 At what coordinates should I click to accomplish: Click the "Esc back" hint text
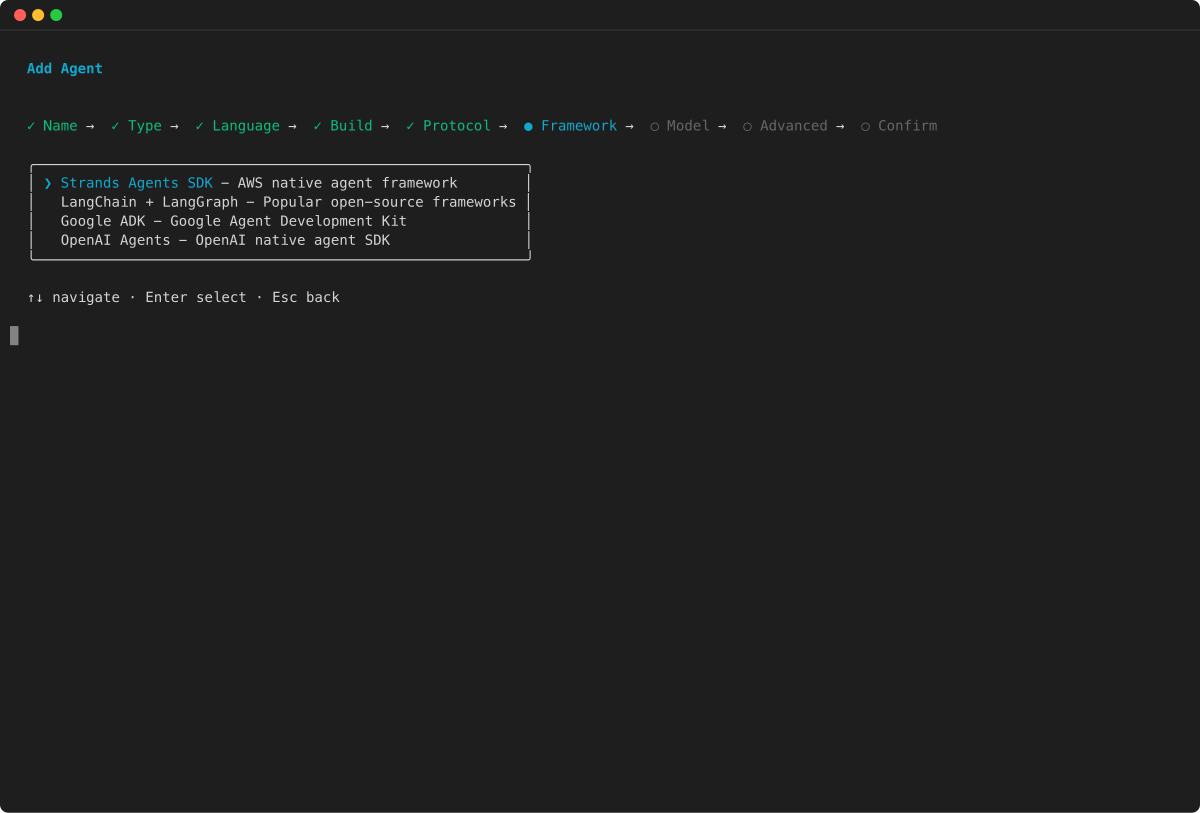[x=306, y=297]
